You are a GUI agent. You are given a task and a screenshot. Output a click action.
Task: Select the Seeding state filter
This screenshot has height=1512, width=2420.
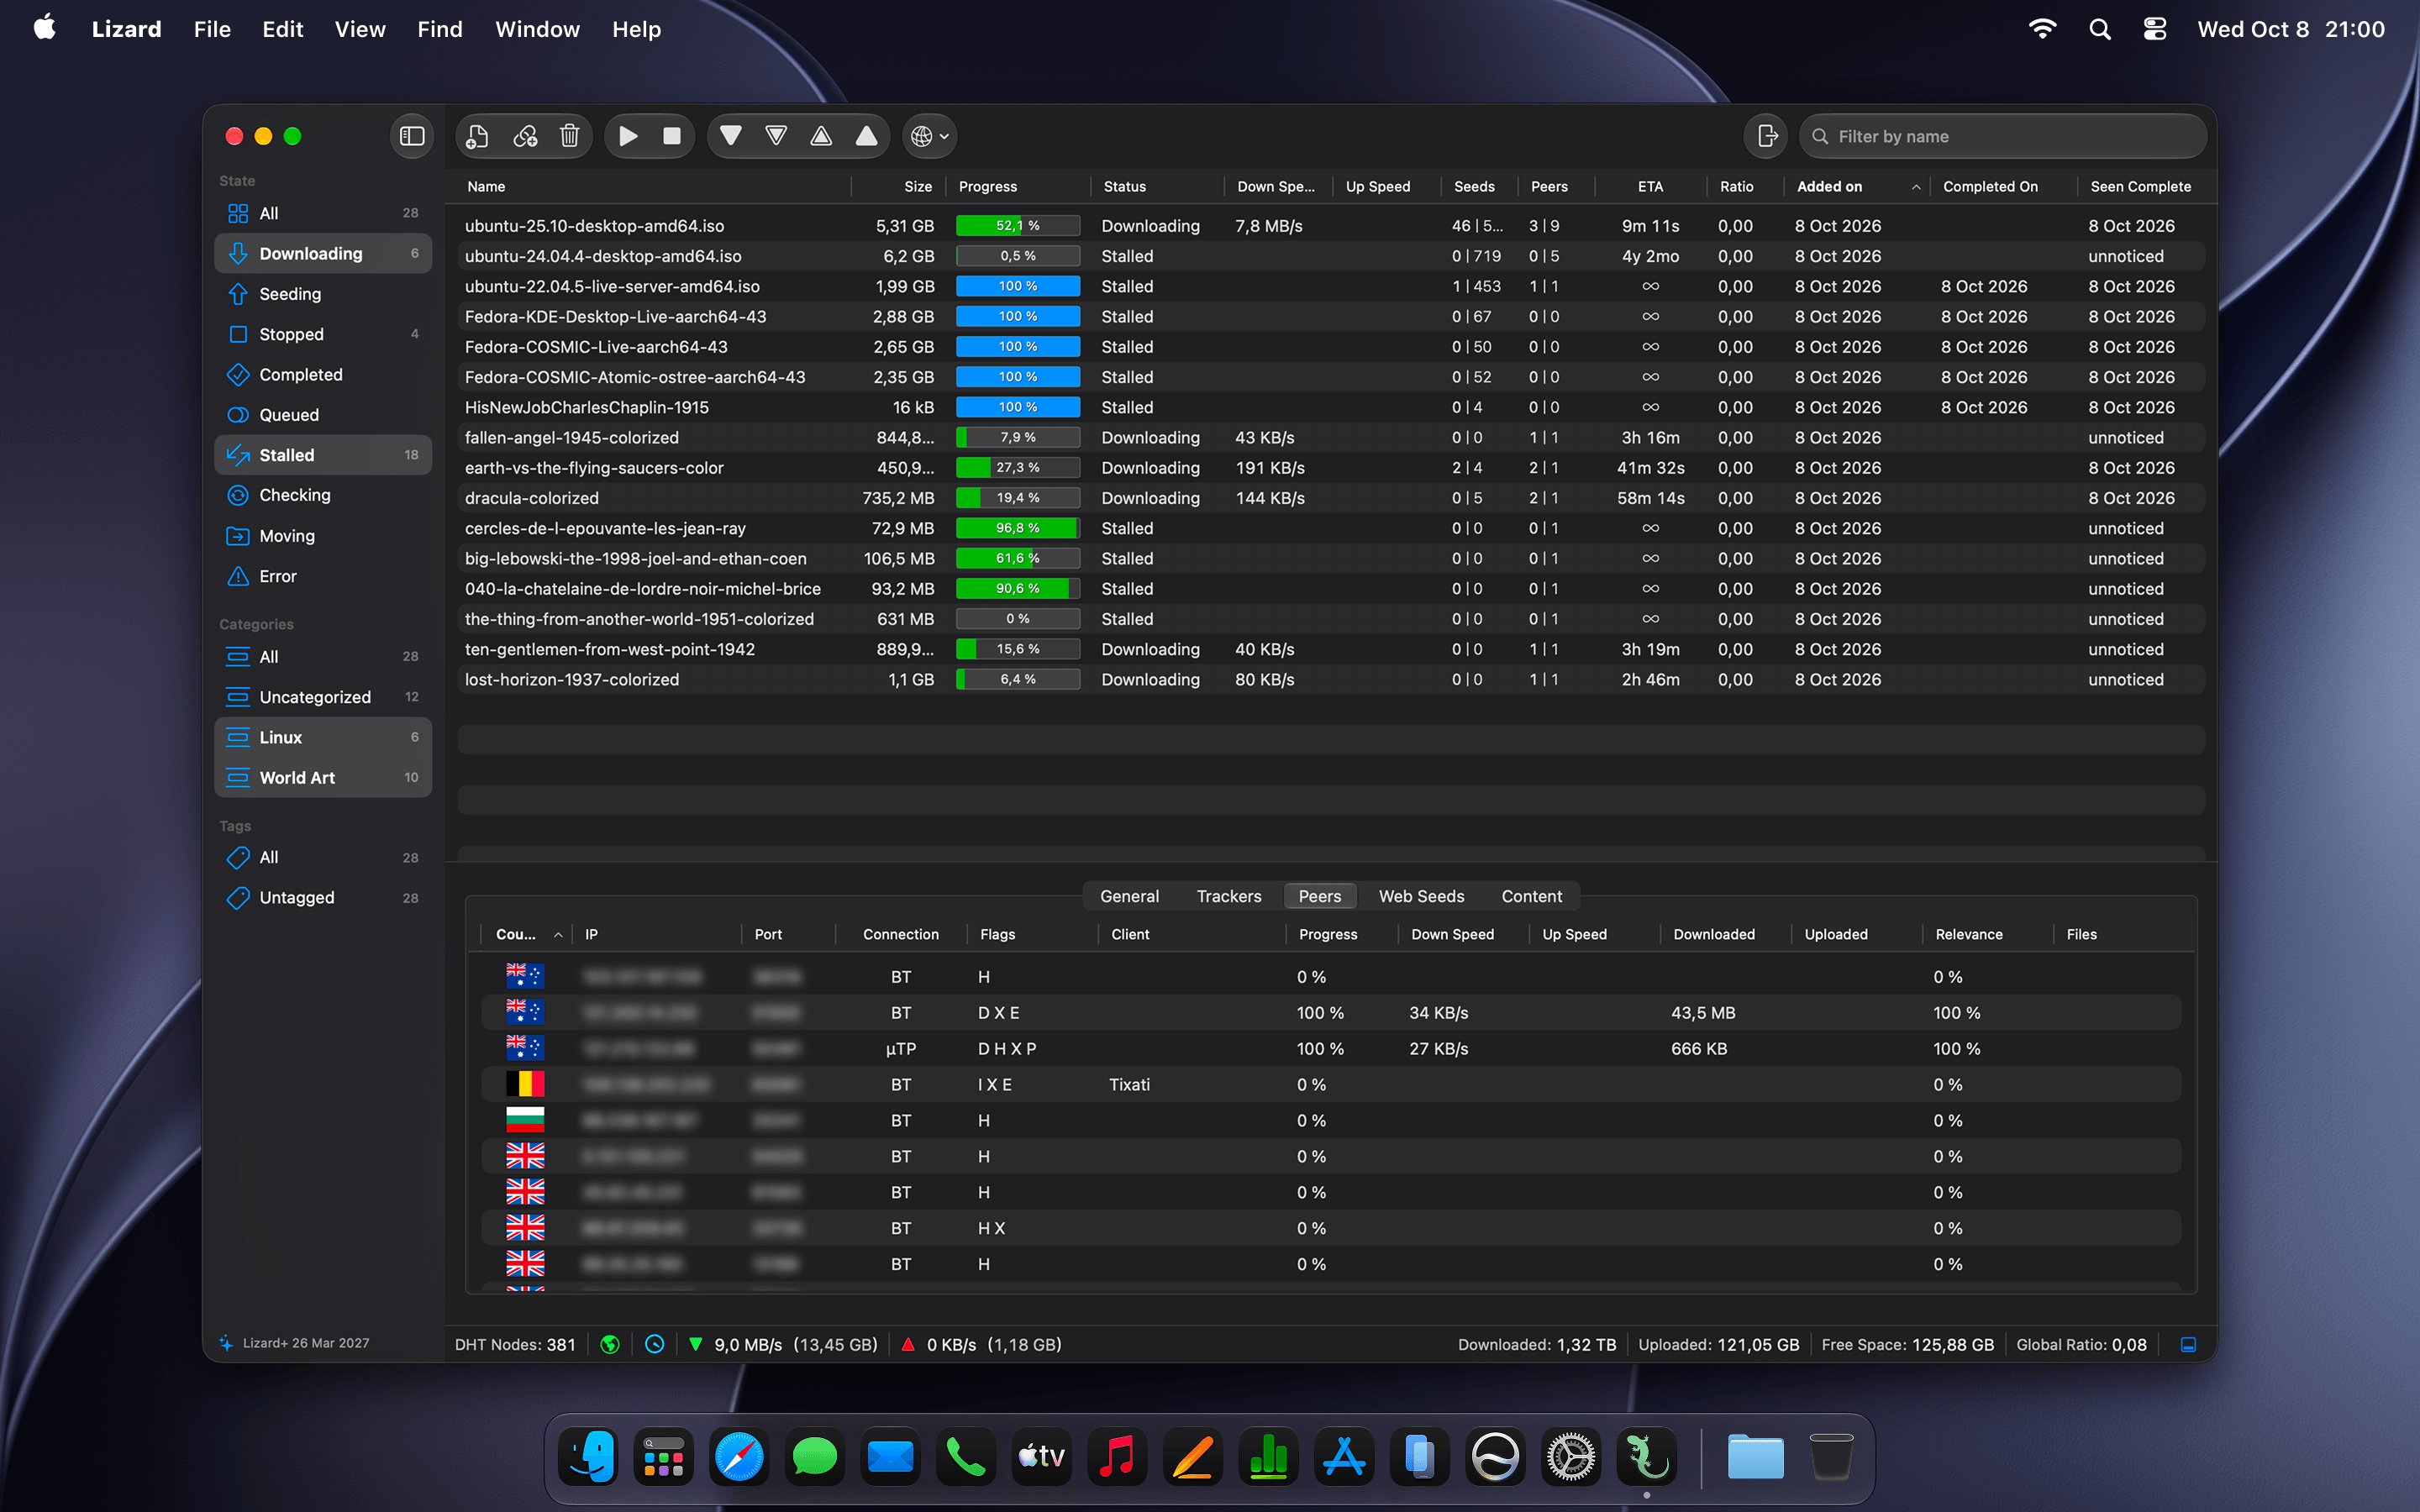pos(323,294)
